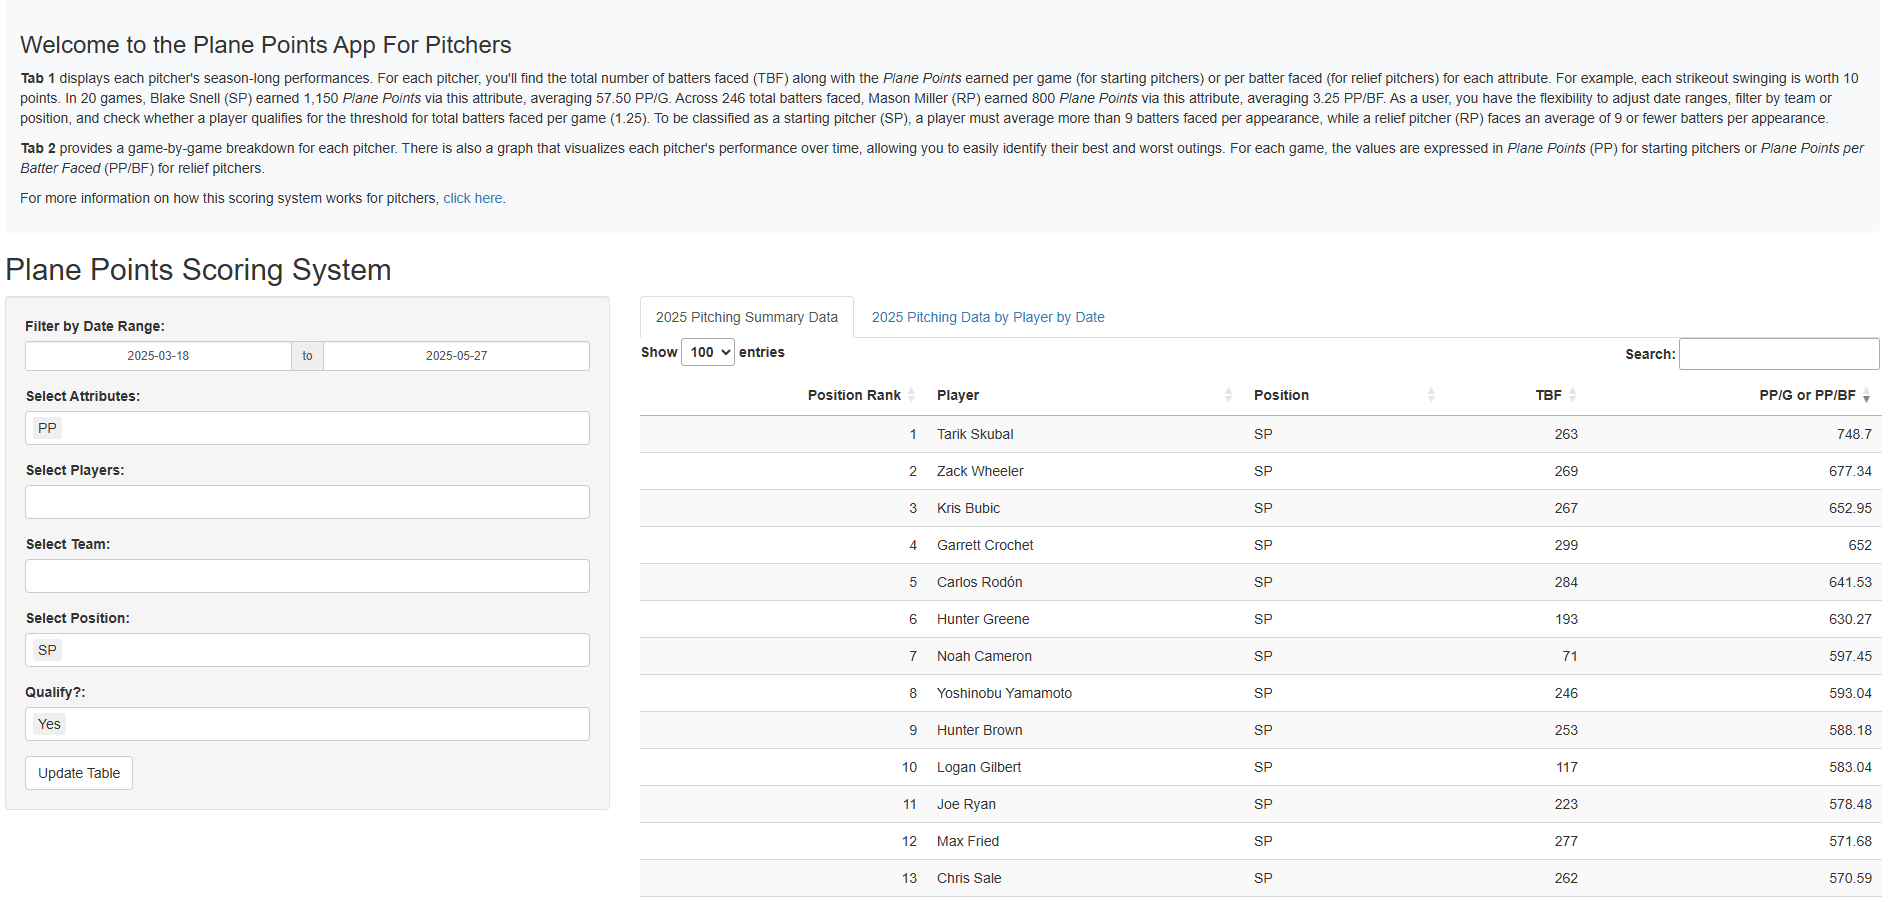1888x902 pixels.
Task: Click the Yes tag in Qualify field
Action: click(49, 724)
